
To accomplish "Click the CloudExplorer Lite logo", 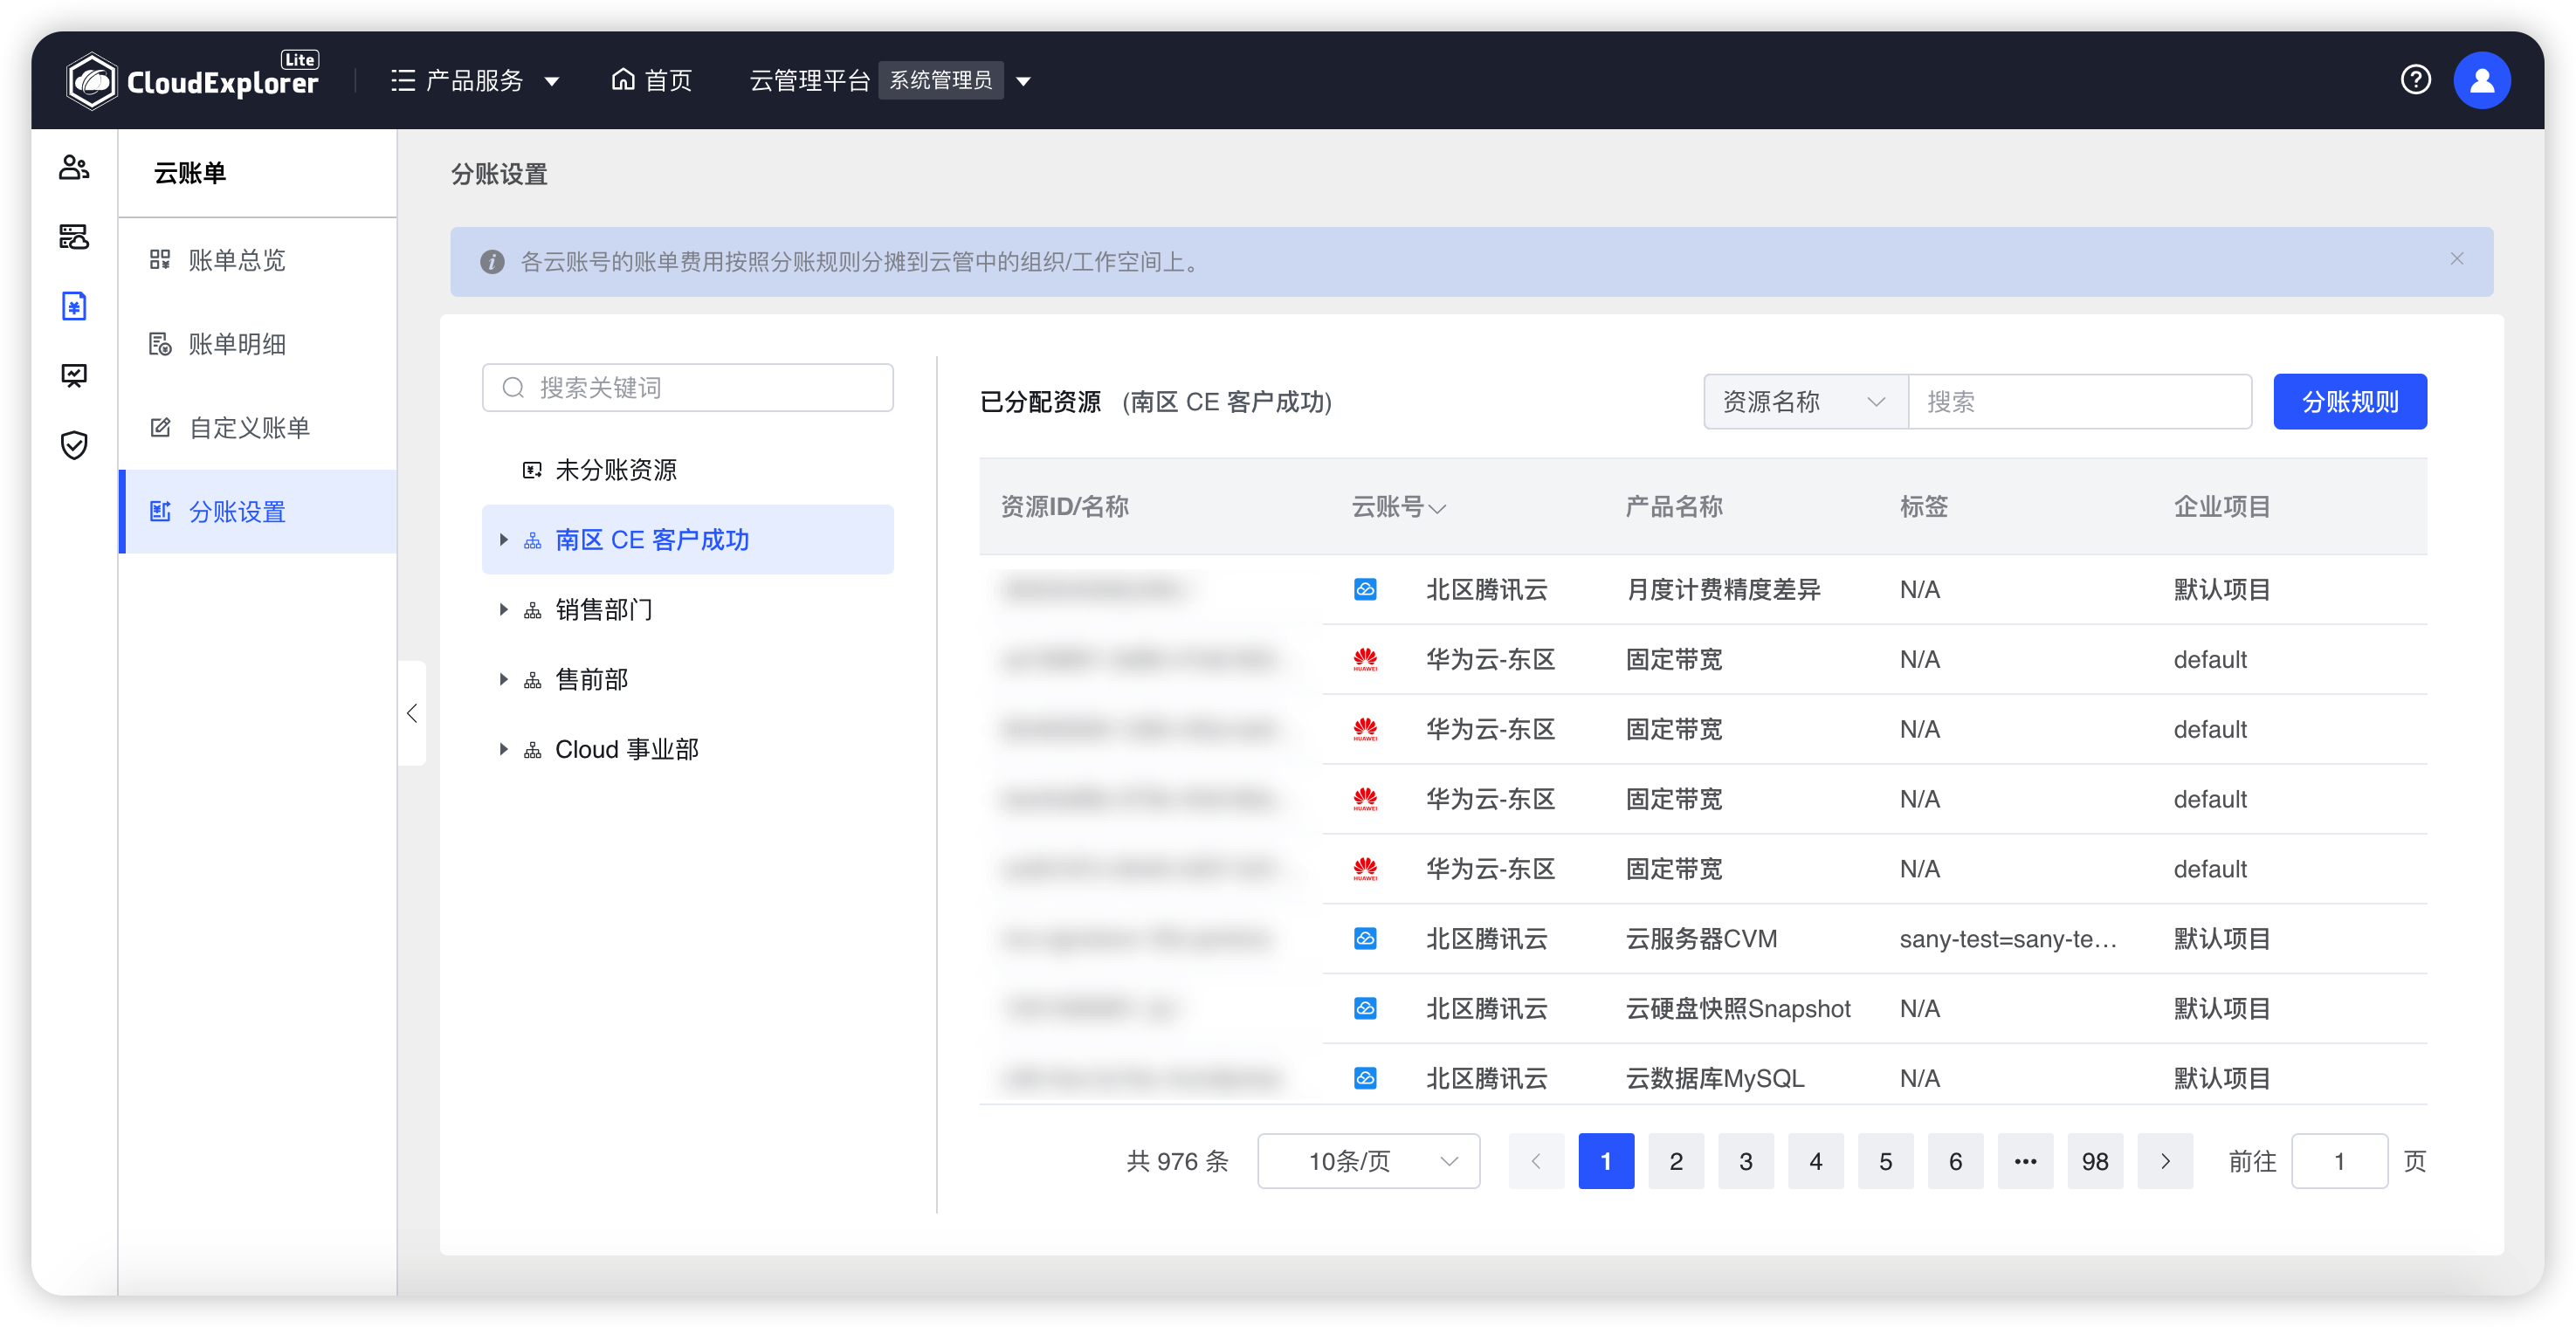I will [x=192, y=79].
